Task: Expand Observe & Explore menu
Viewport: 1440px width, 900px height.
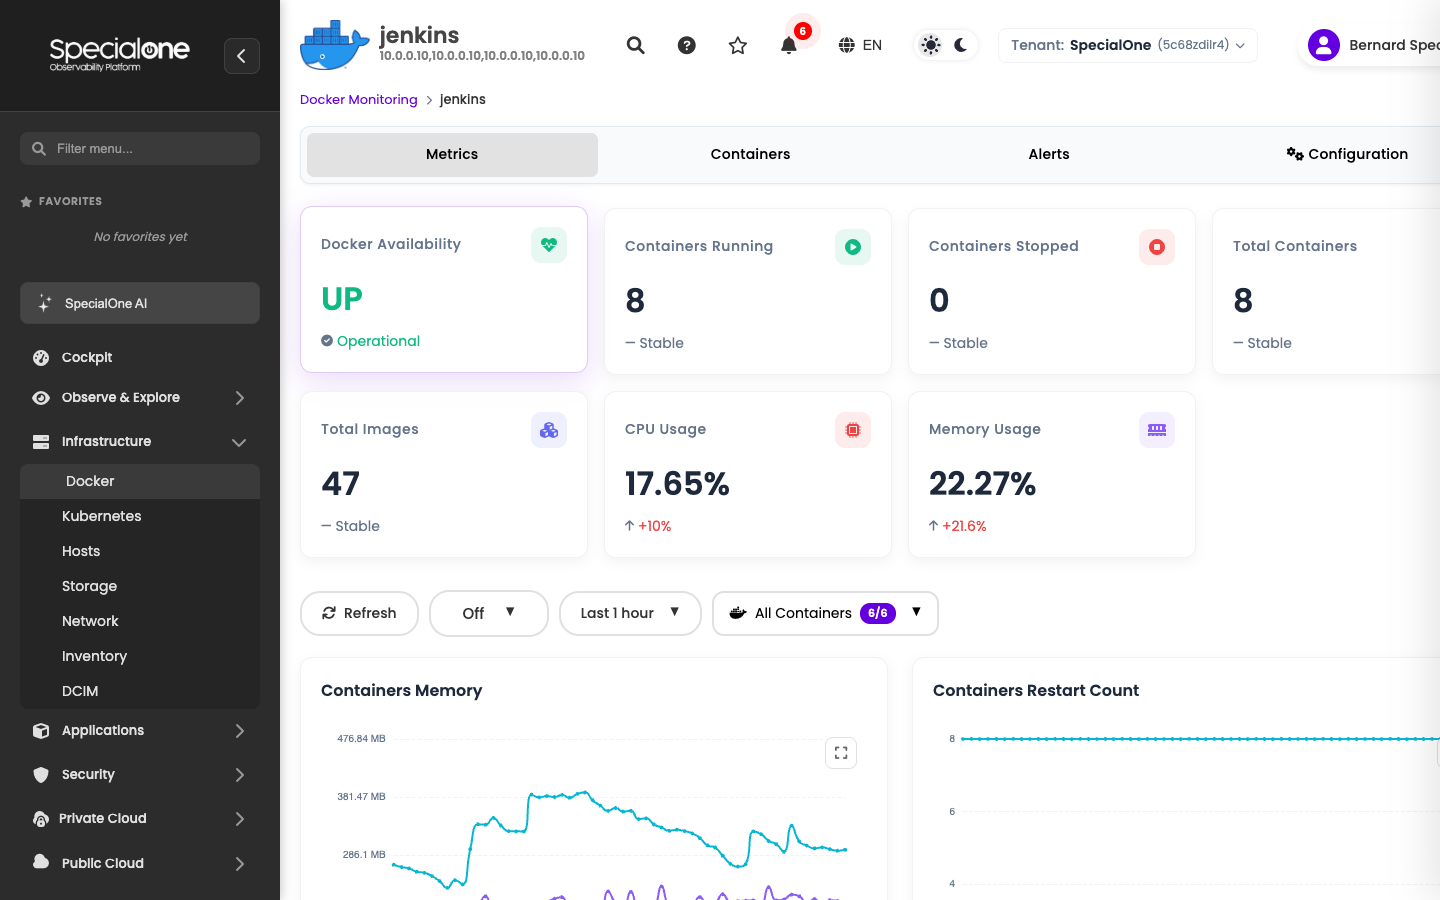Action: 140,397
